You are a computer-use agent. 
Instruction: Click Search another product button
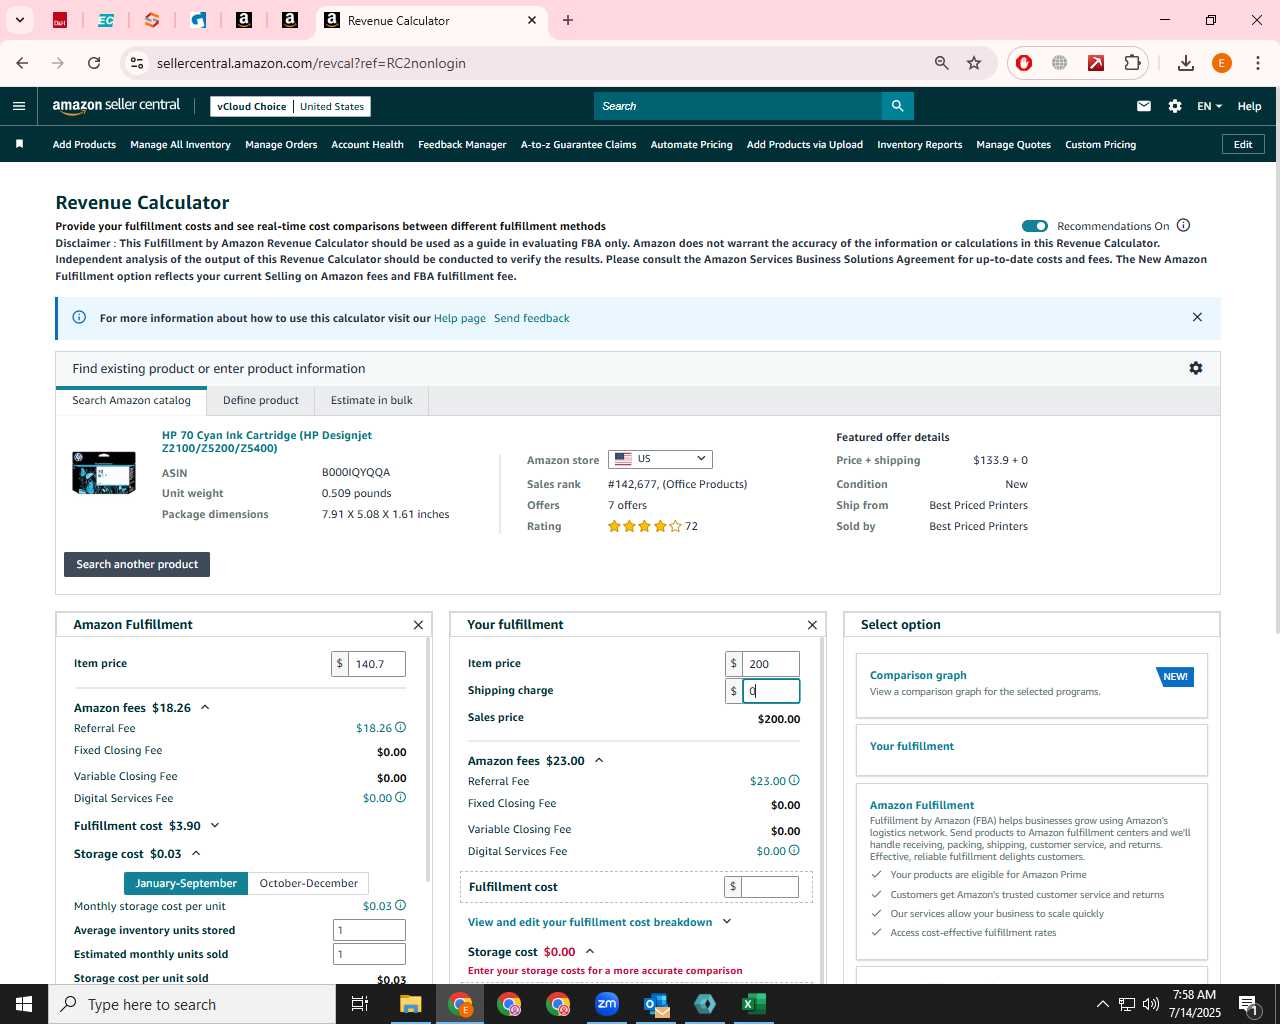point(137,564)
